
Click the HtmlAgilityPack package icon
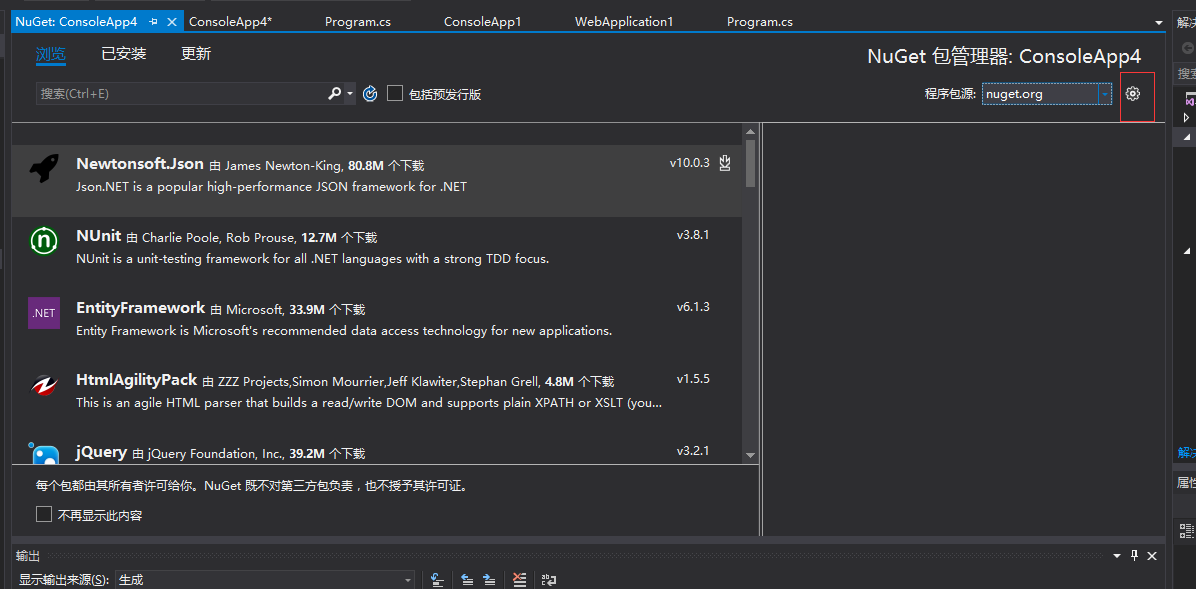pyautogui.click(x=44, y=385)
